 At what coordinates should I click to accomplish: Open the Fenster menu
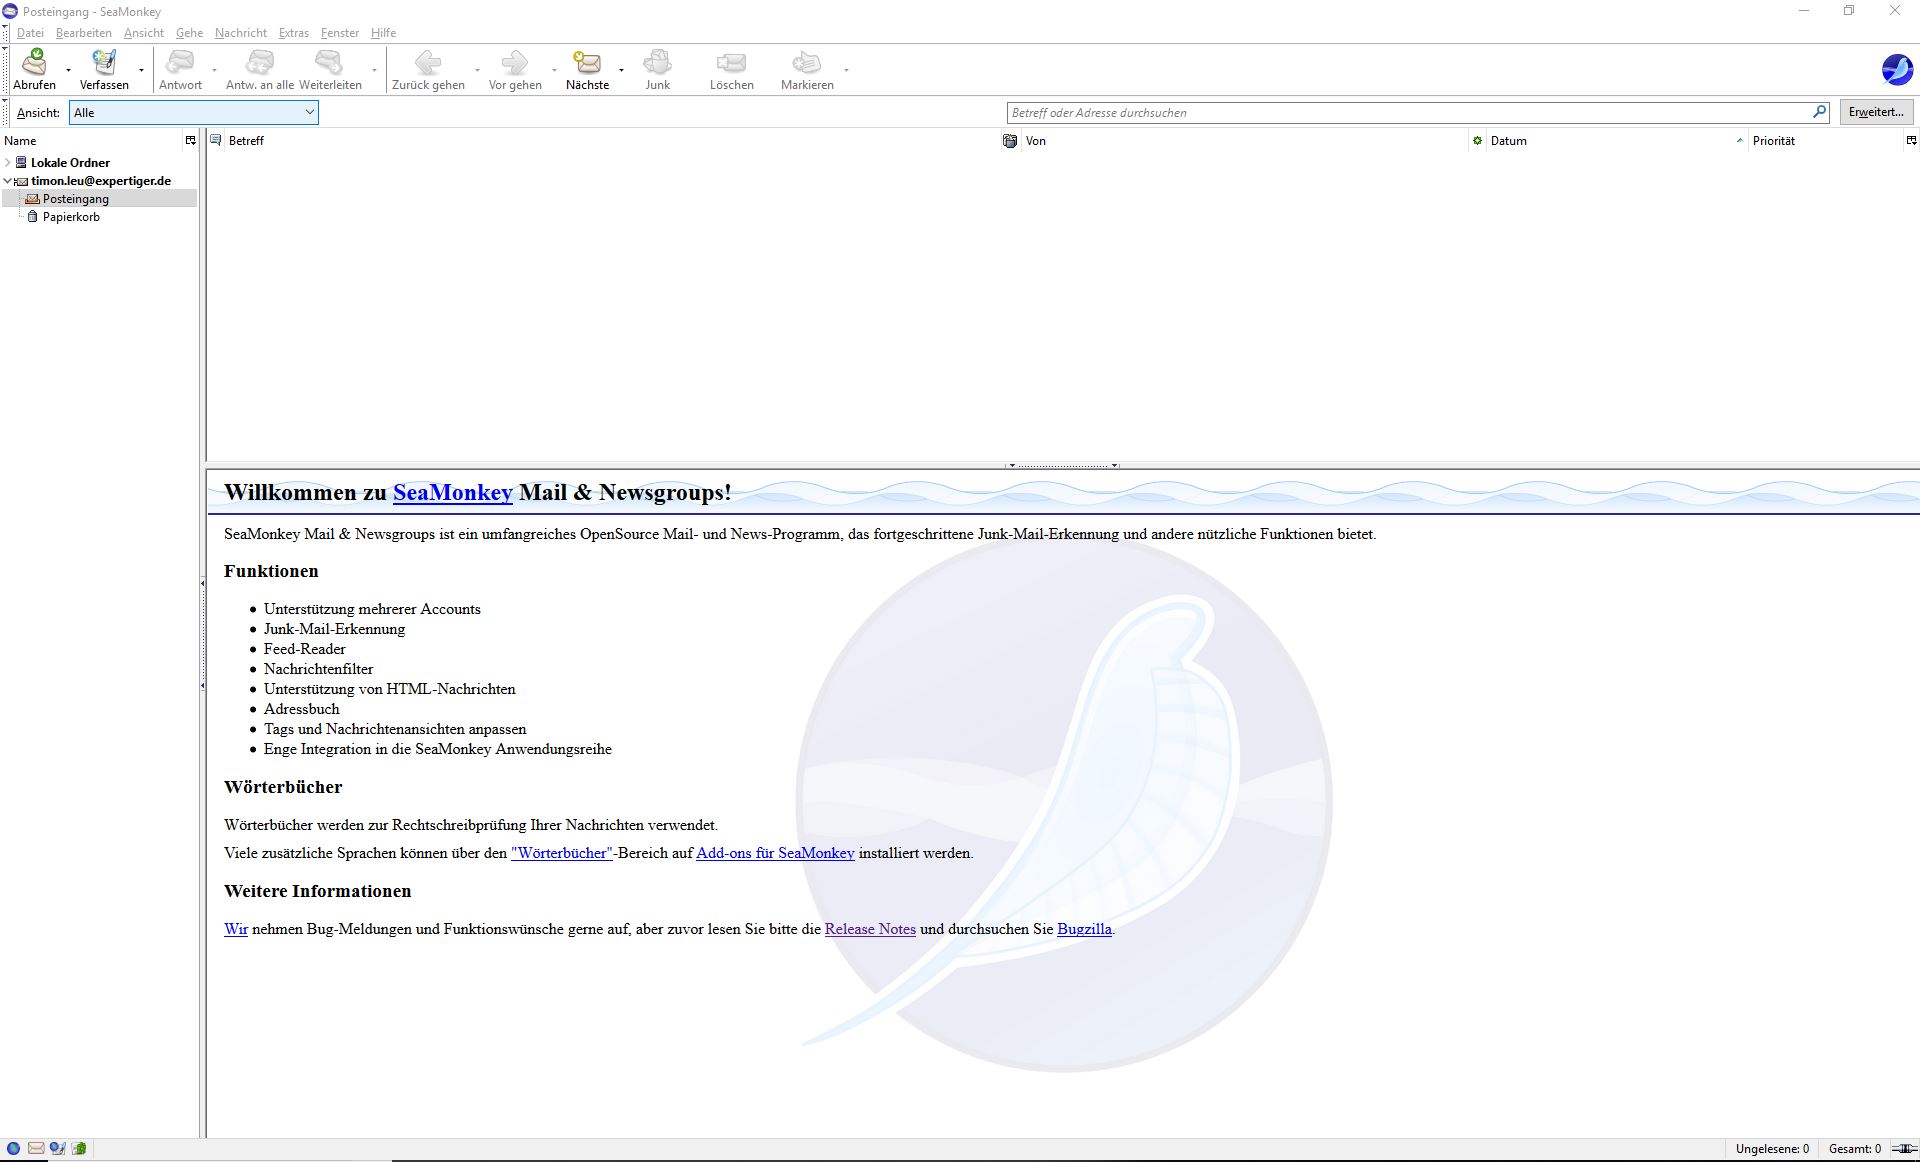click(340, 33)
